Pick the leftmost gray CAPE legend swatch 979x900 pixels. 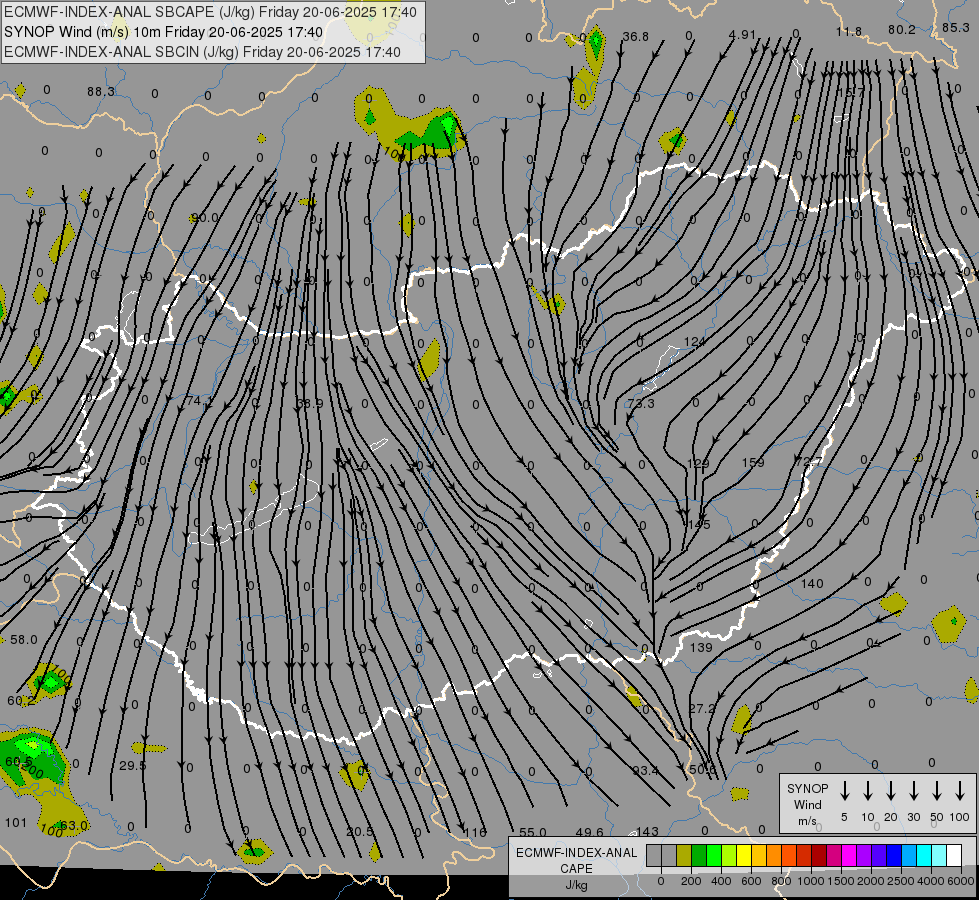[654, 856]
